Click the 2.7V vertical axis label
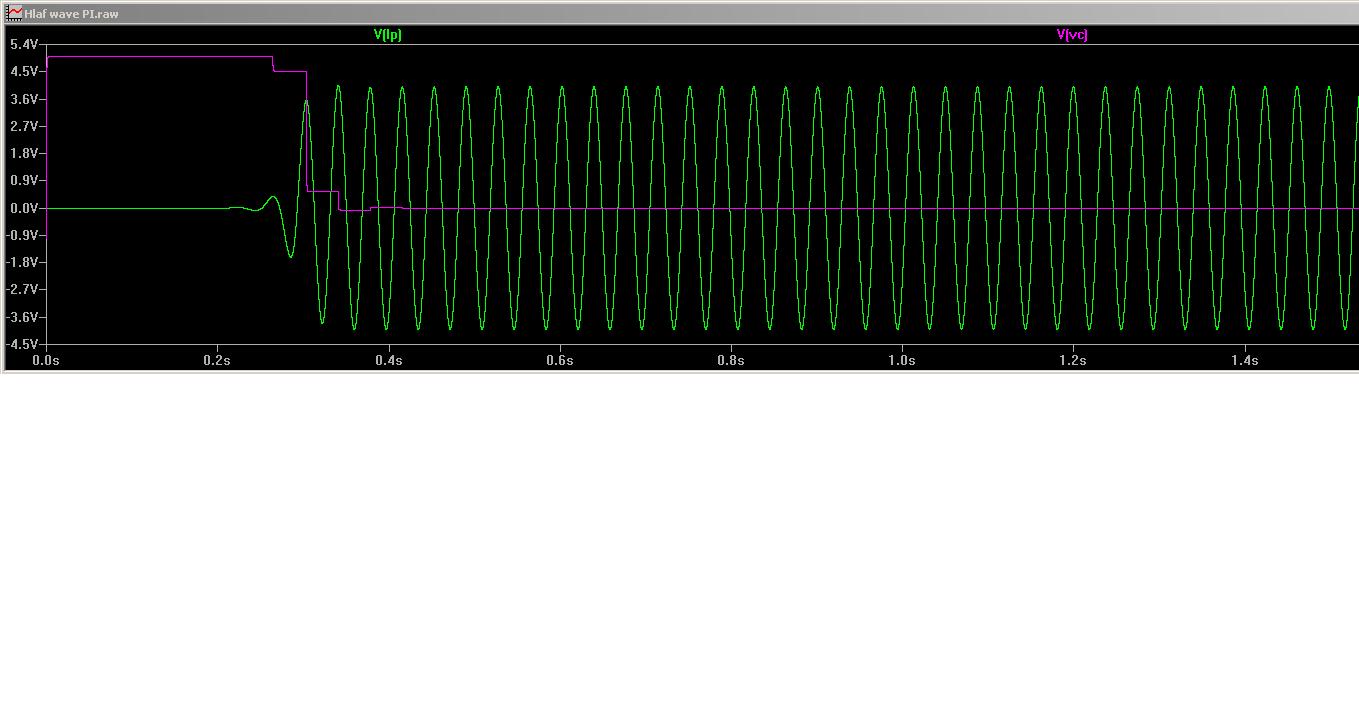This screenshot has height=718, width=1359. [24, 127]
